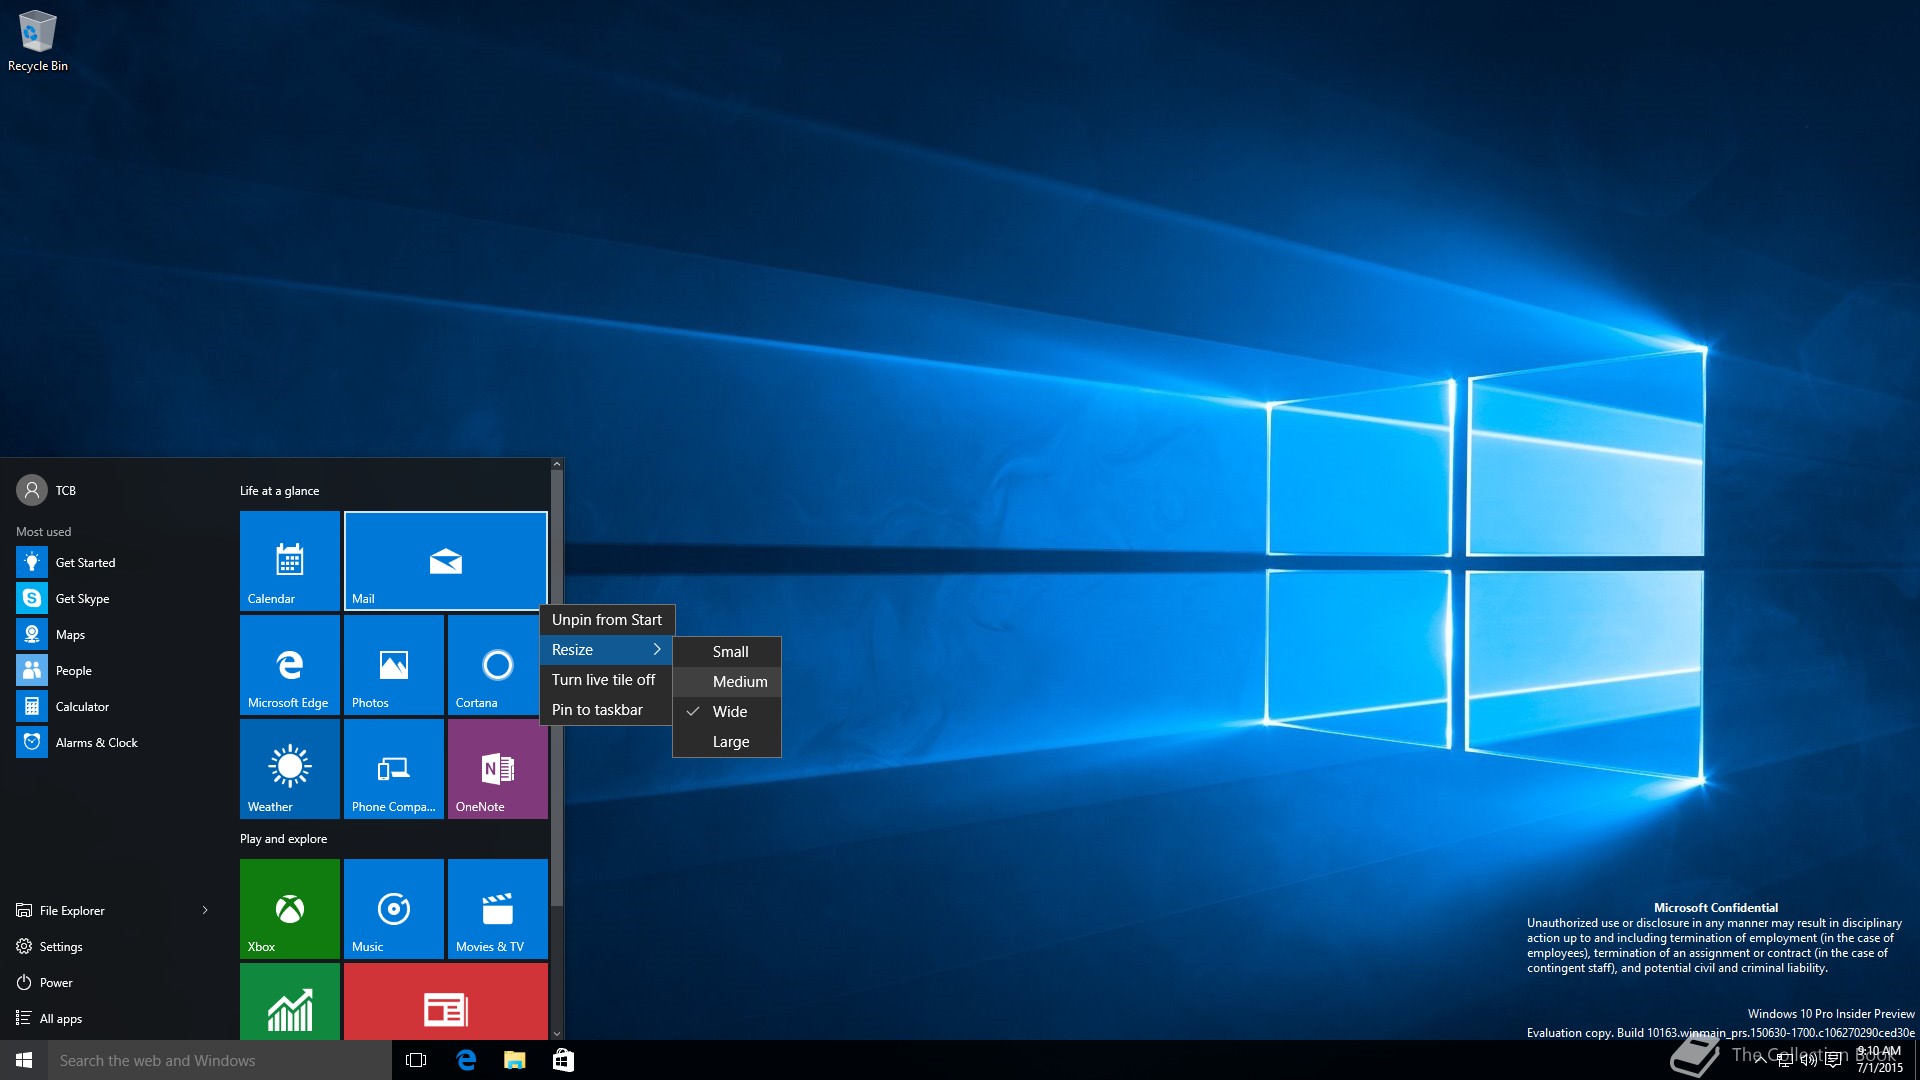The image size is (1920, 1080).
Task: Click the Recycle Bin desktop icon
Action: pos(38,40)
